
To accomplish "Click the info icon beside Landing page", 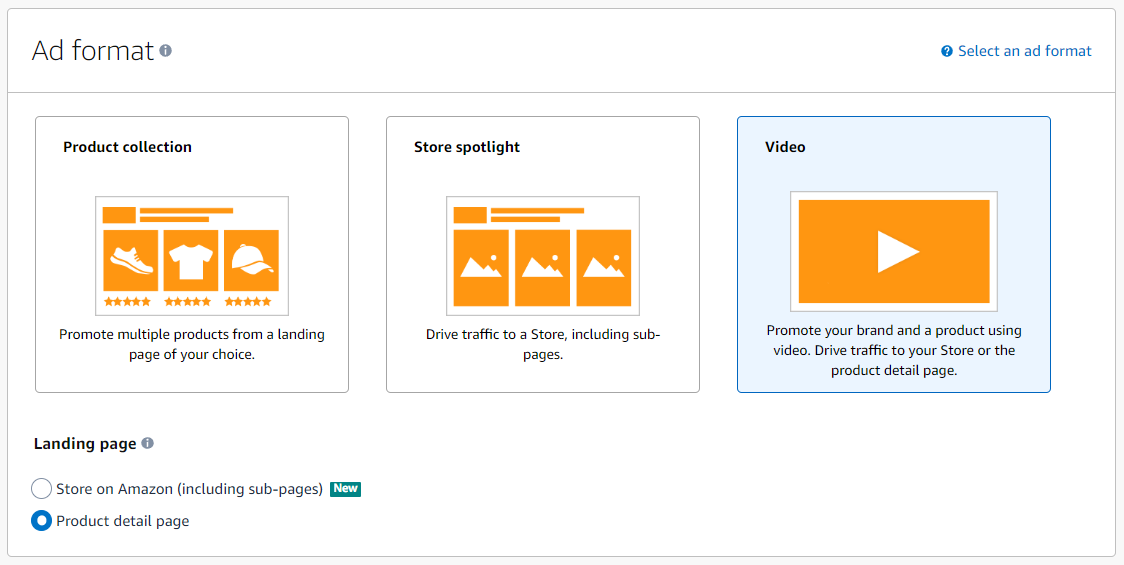I will [148, 444].
